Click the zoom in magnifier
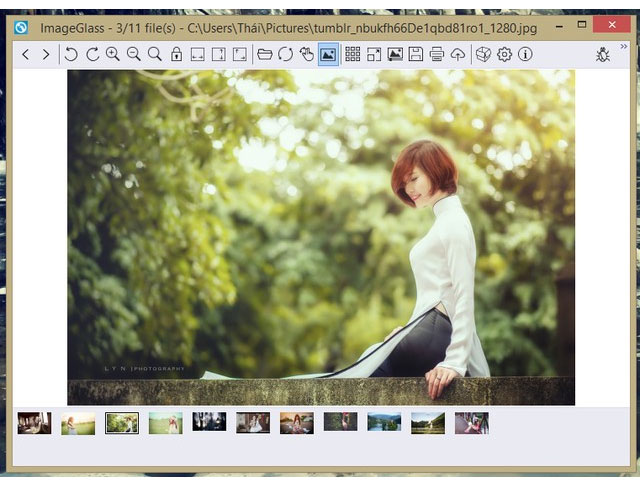The image size is (640, 487). pyautogui.click(x=113, y=54)
